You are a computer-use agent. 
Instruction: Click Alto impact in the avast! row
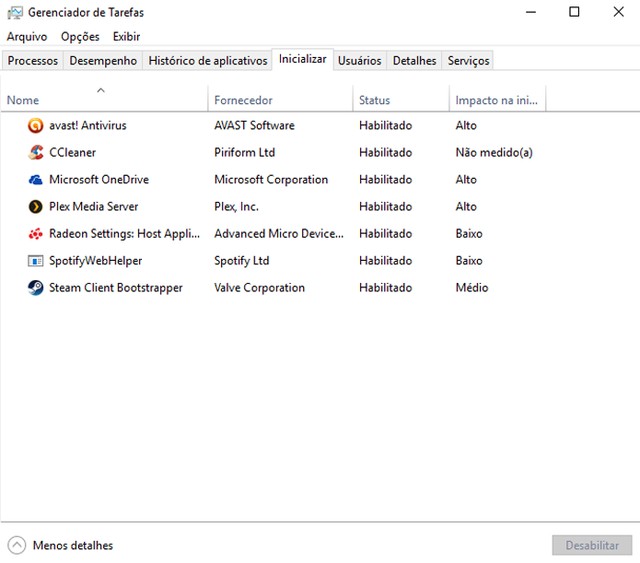point(466,125)
